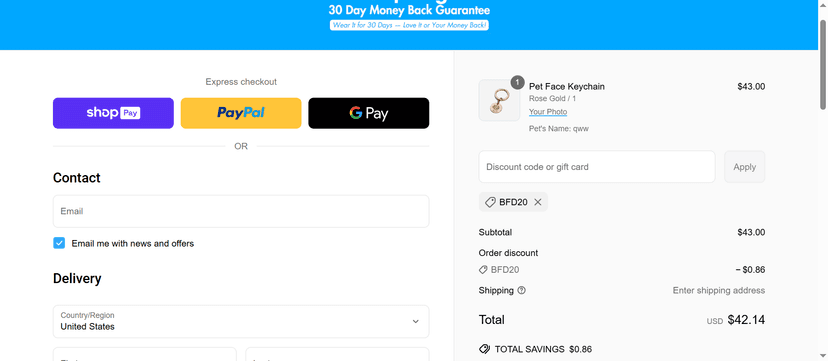This screenshot has width=828, height=361.
Task: Apply the discount code
Action: 745,167
